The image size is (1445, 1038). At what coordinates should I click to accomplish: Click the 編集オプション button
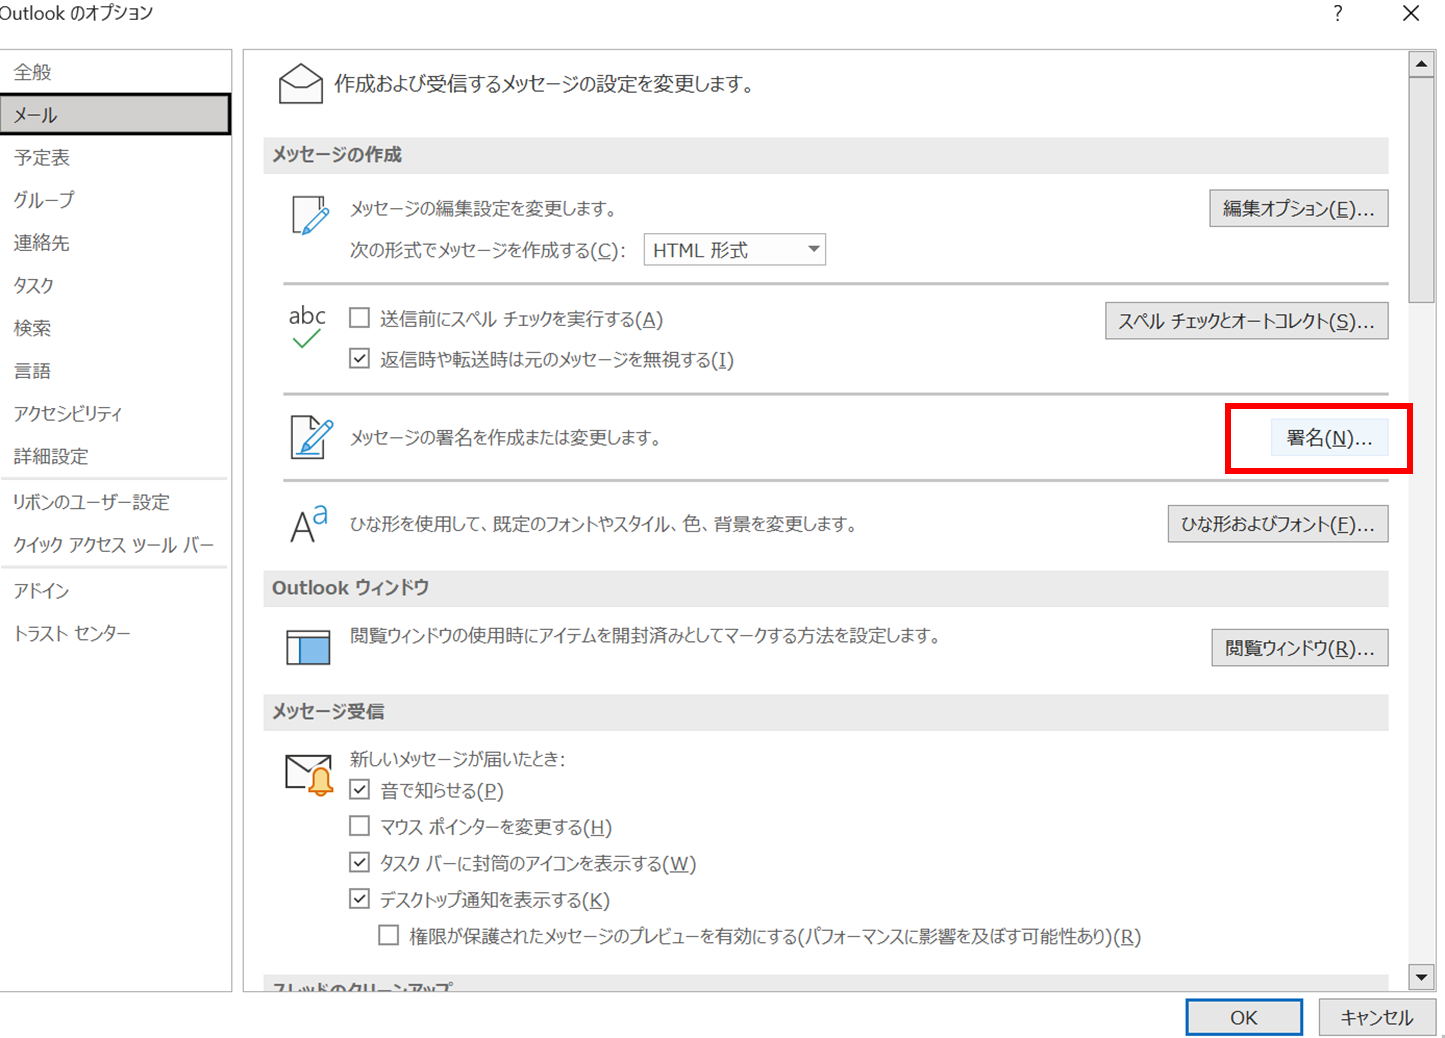1298,209
